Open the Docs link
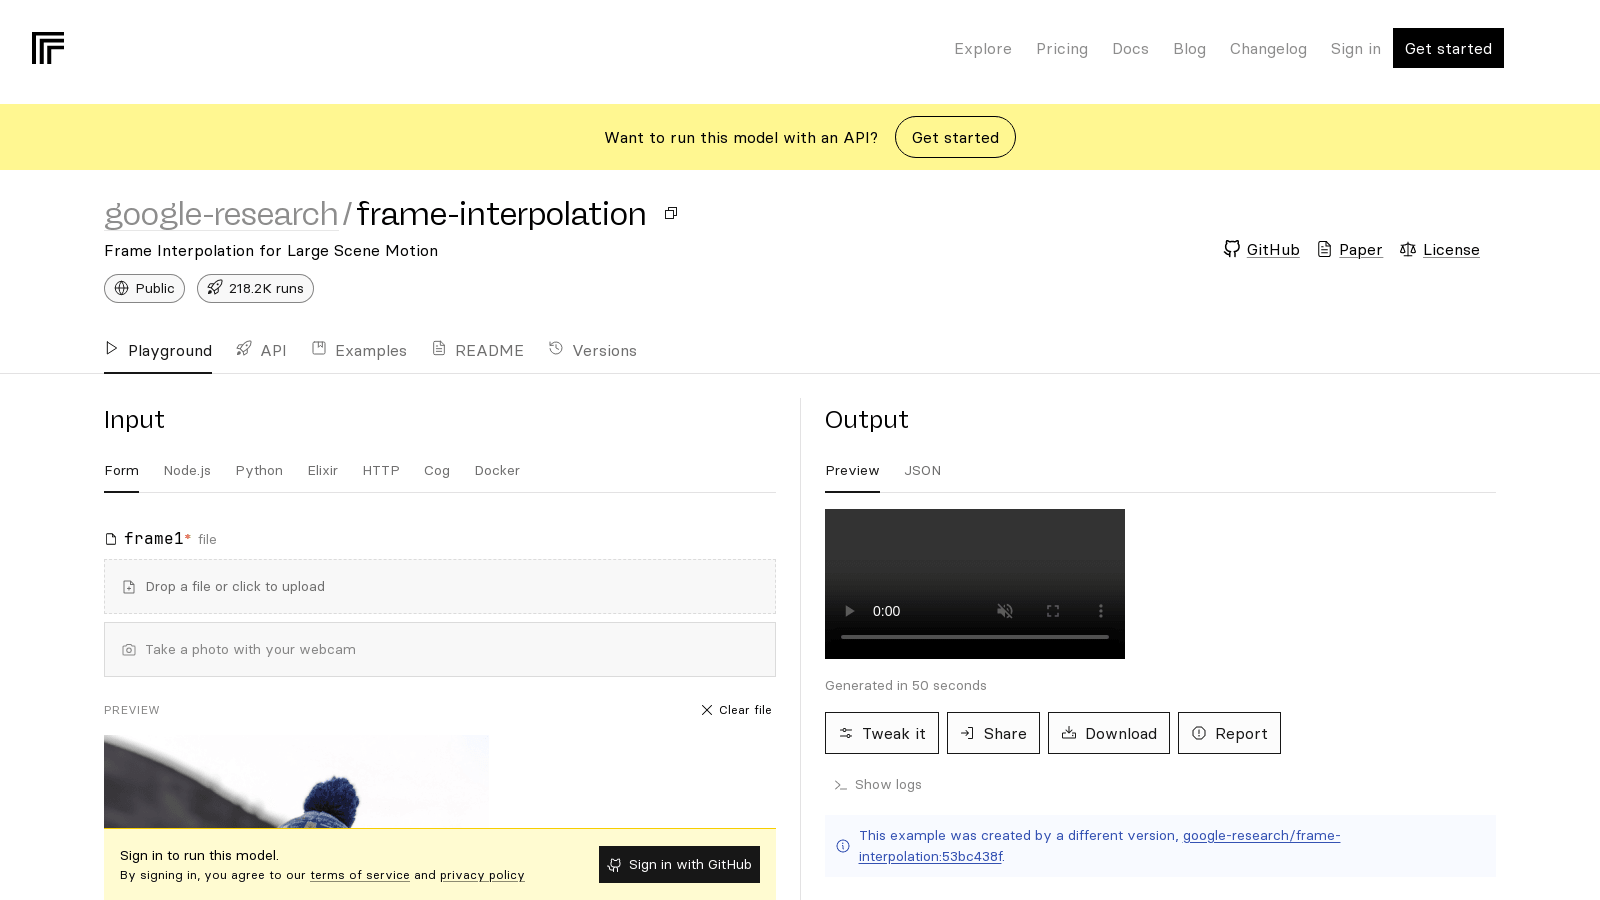This screenshot has height=900, width=1600. pos(1130,49)
